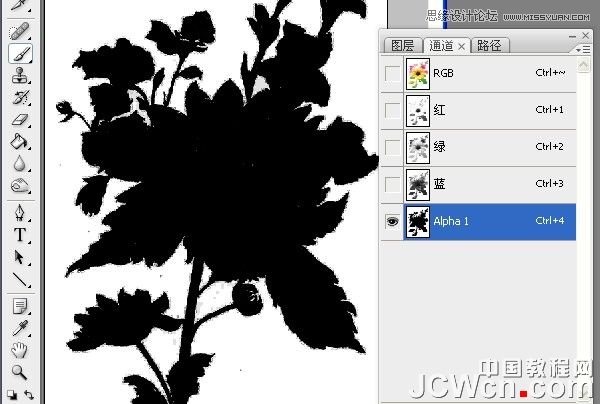Show the 绿 channel visibility box
The image size is (600, 404).
click(392, 147)
